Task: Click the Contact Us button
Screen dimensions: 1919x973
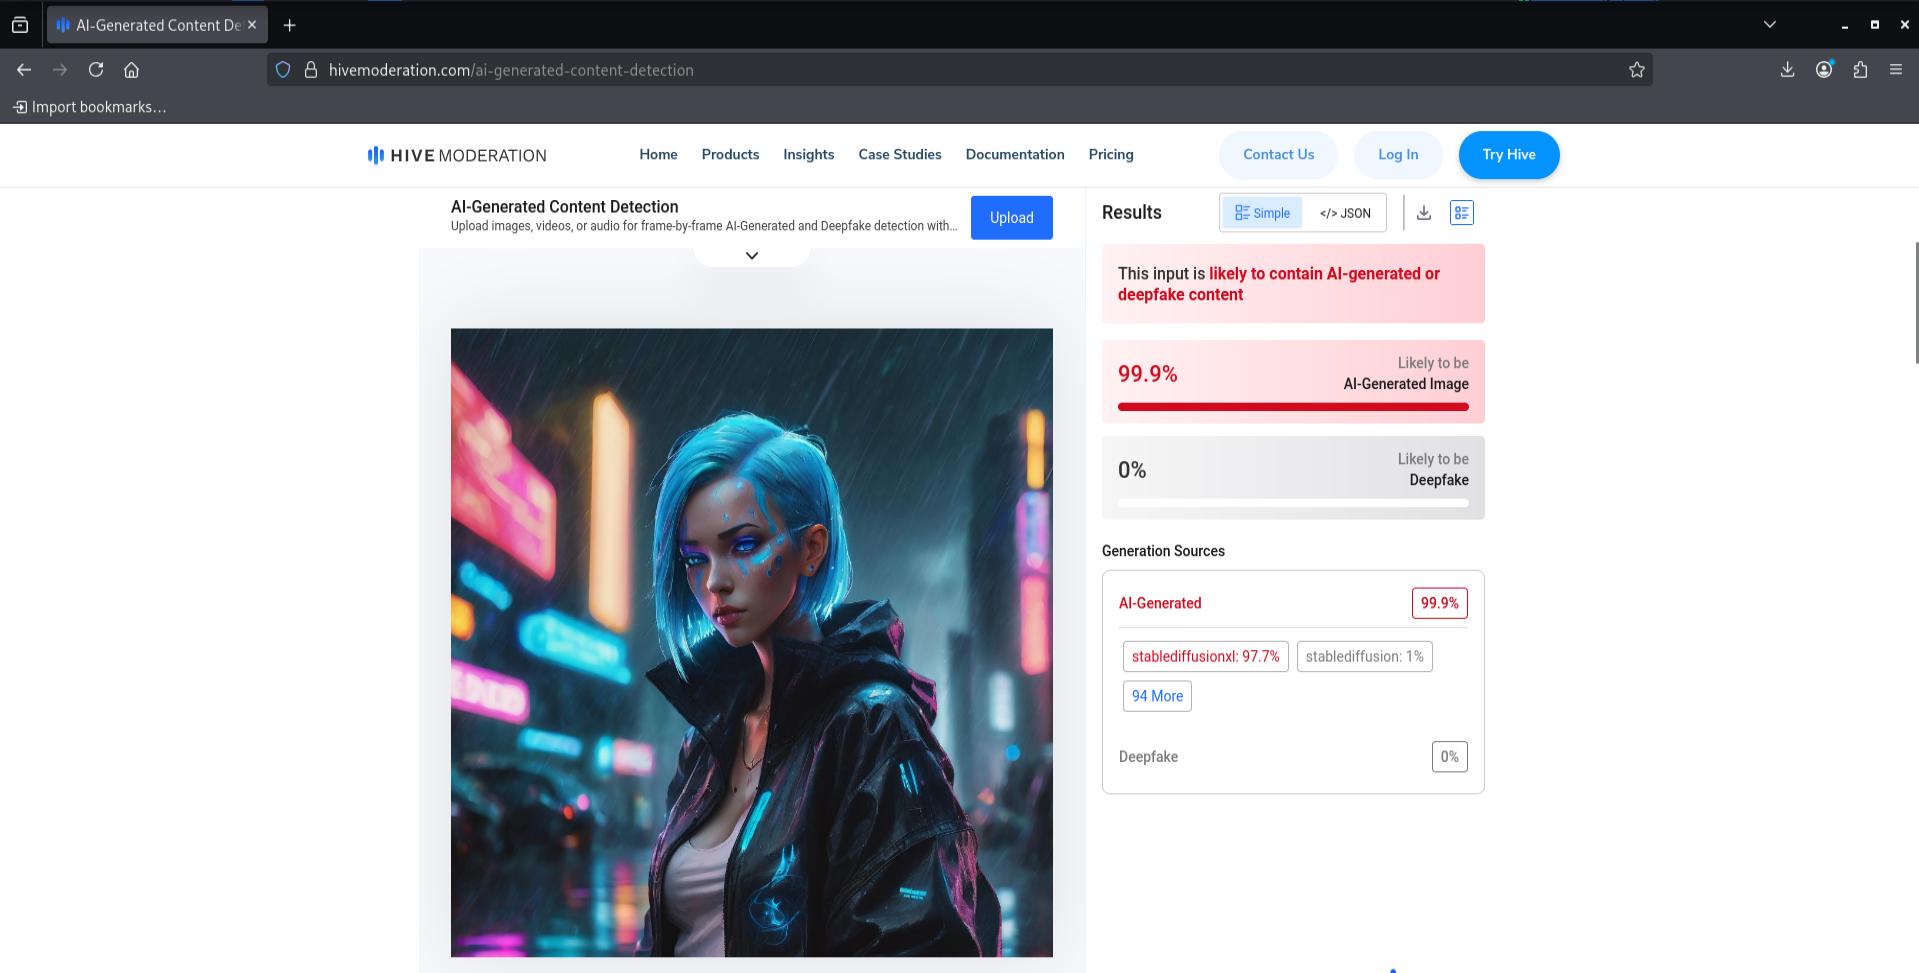Action: pyautogui.click(x=1278, y=155)
